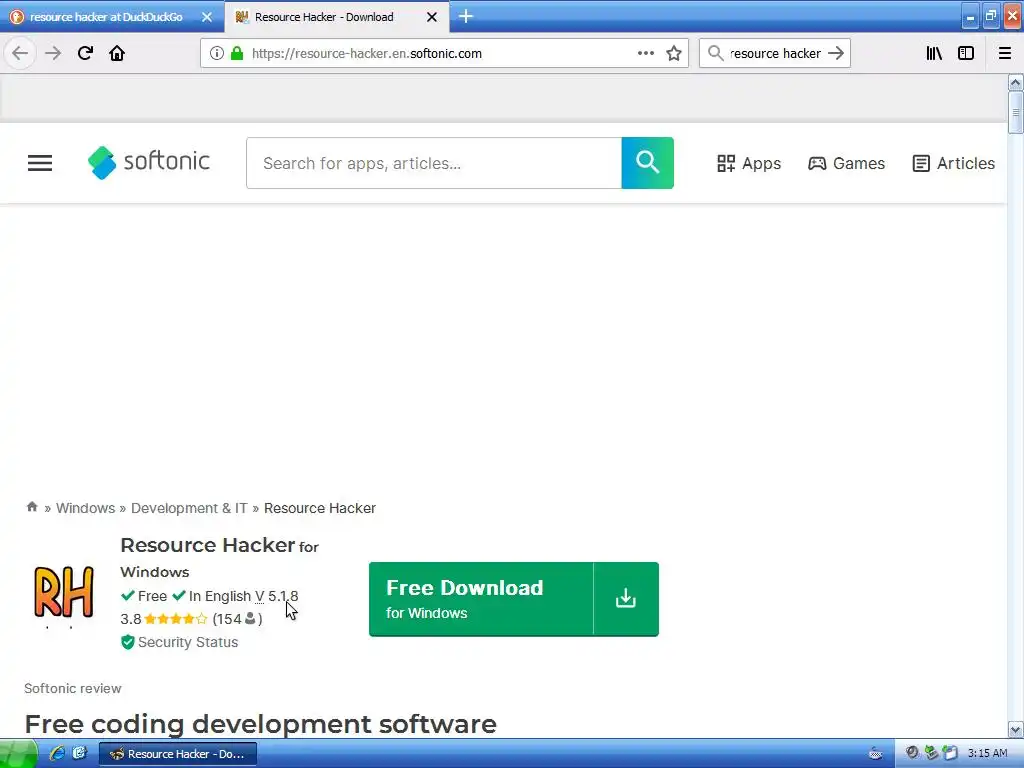Screen dimensions: 1024x768
Task: Click Free coding development software heading
Action: [261, 724]
